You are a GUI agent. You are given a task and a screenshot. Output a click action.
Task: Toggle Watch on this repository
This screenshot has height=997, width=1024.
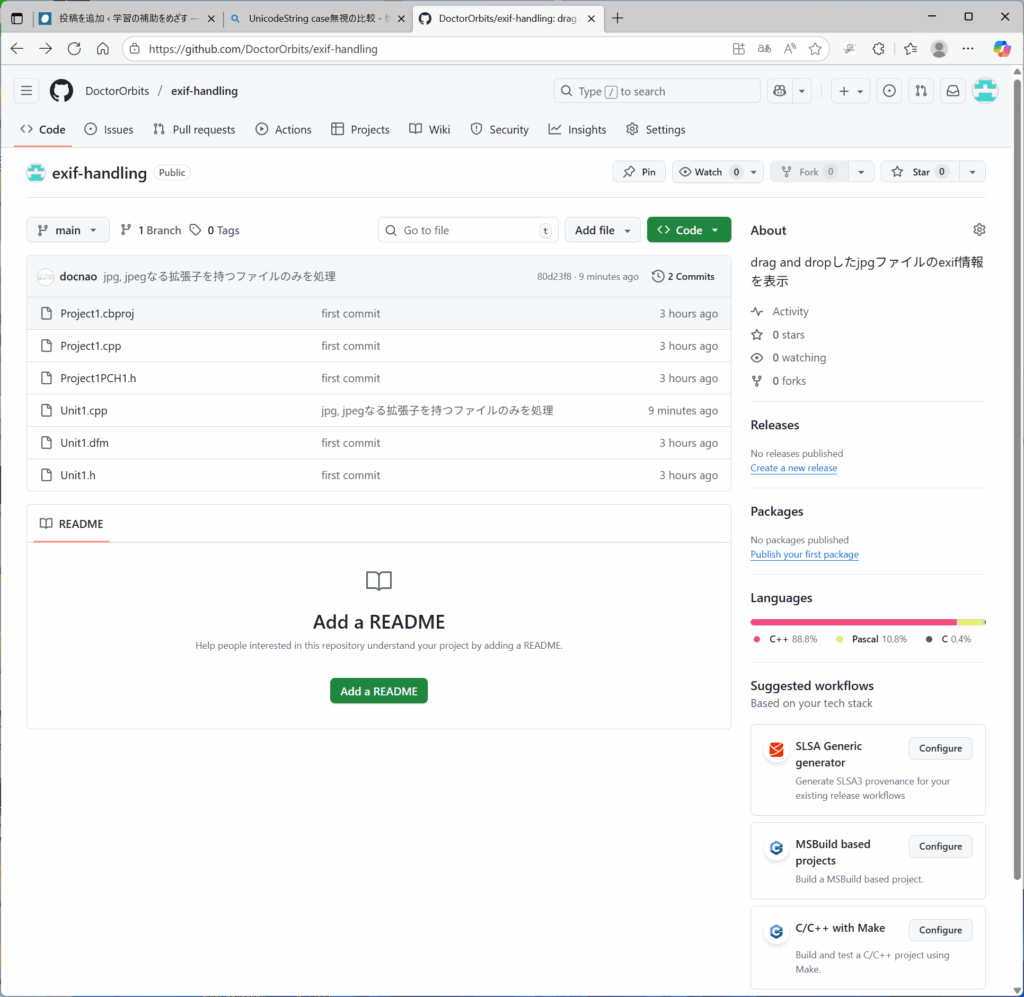pos(707,172)
